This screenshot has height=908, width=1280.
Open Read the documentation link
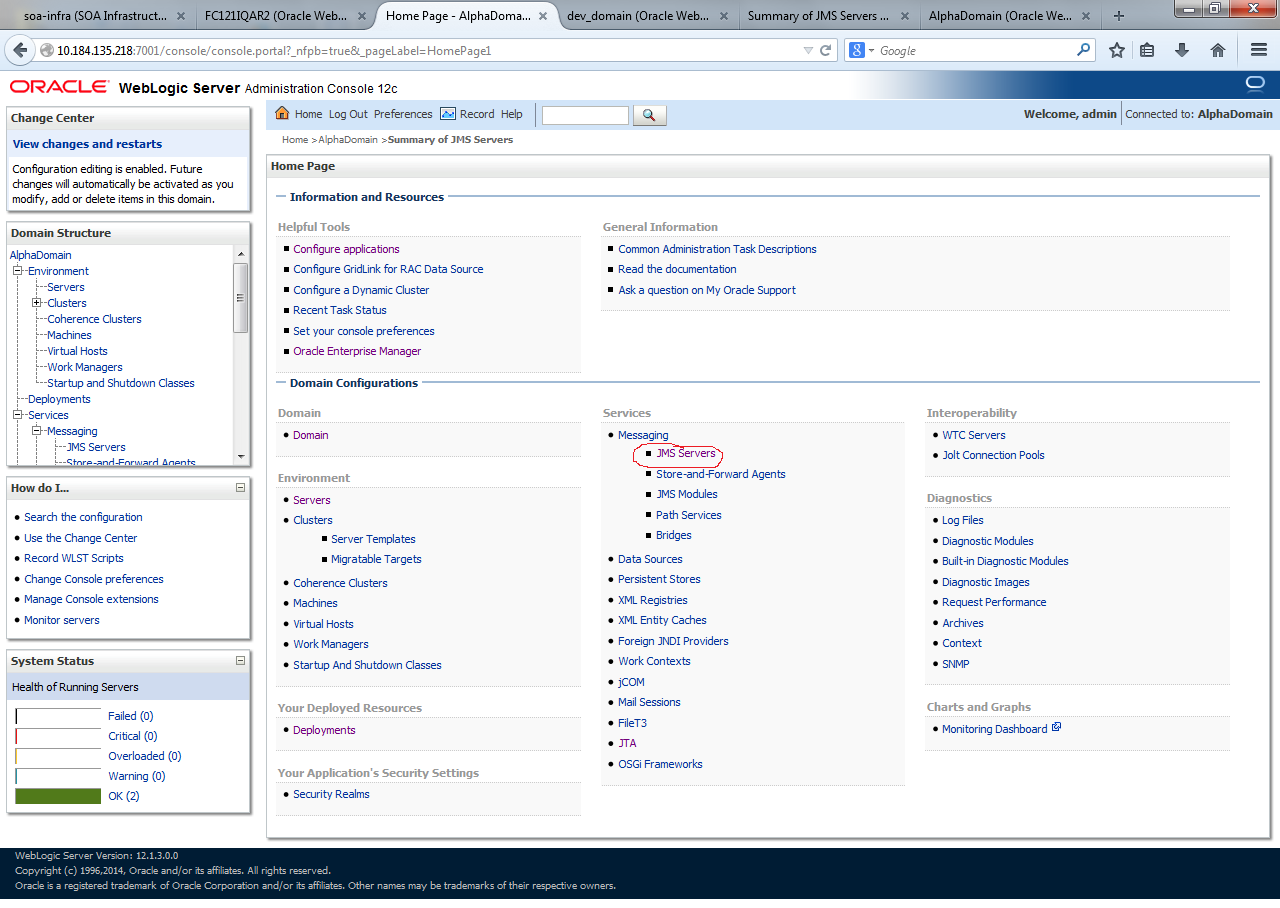coord(677,269)
